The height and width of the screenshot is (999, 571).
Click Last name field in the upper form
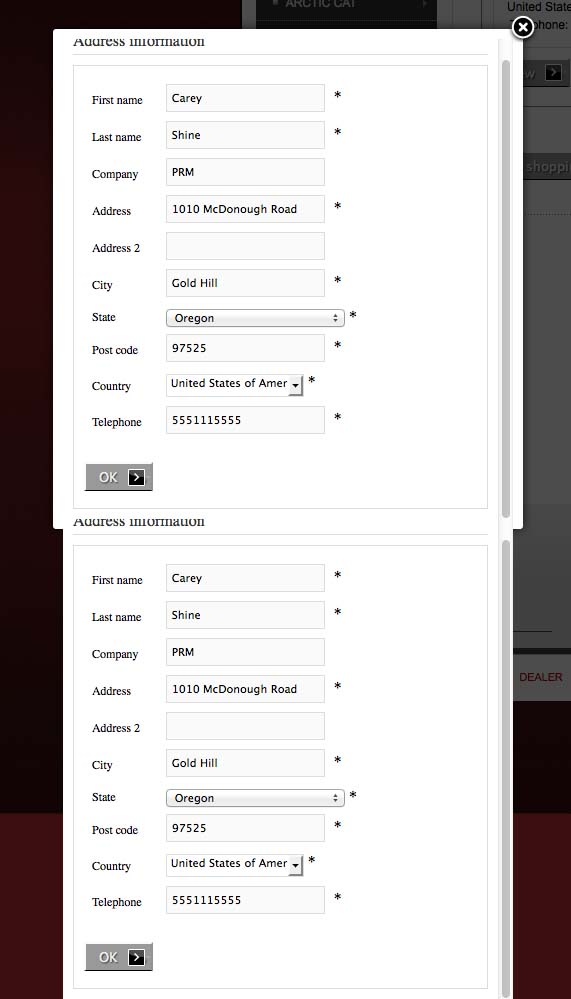pos(245,135)
